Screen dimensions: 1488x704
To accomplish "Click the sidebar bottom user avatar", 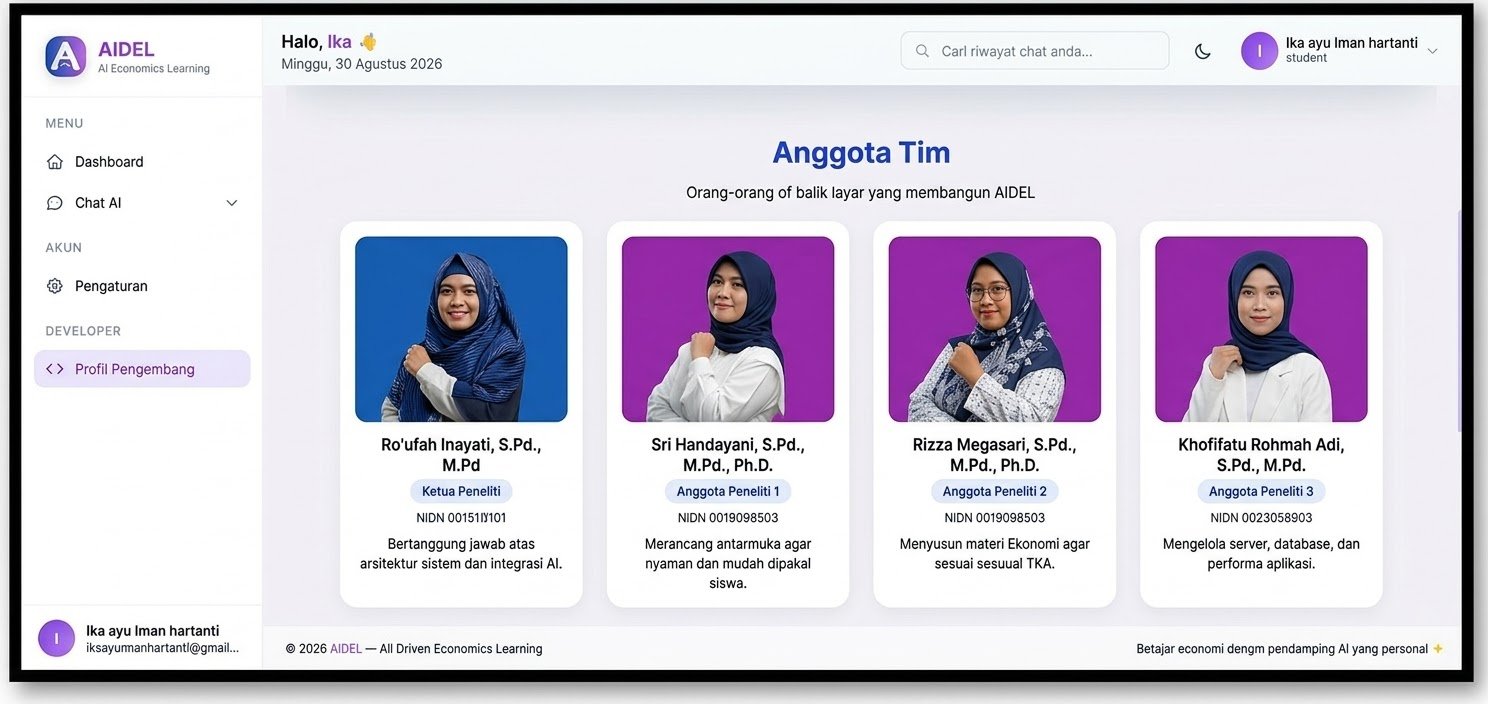I will point(56,638).
